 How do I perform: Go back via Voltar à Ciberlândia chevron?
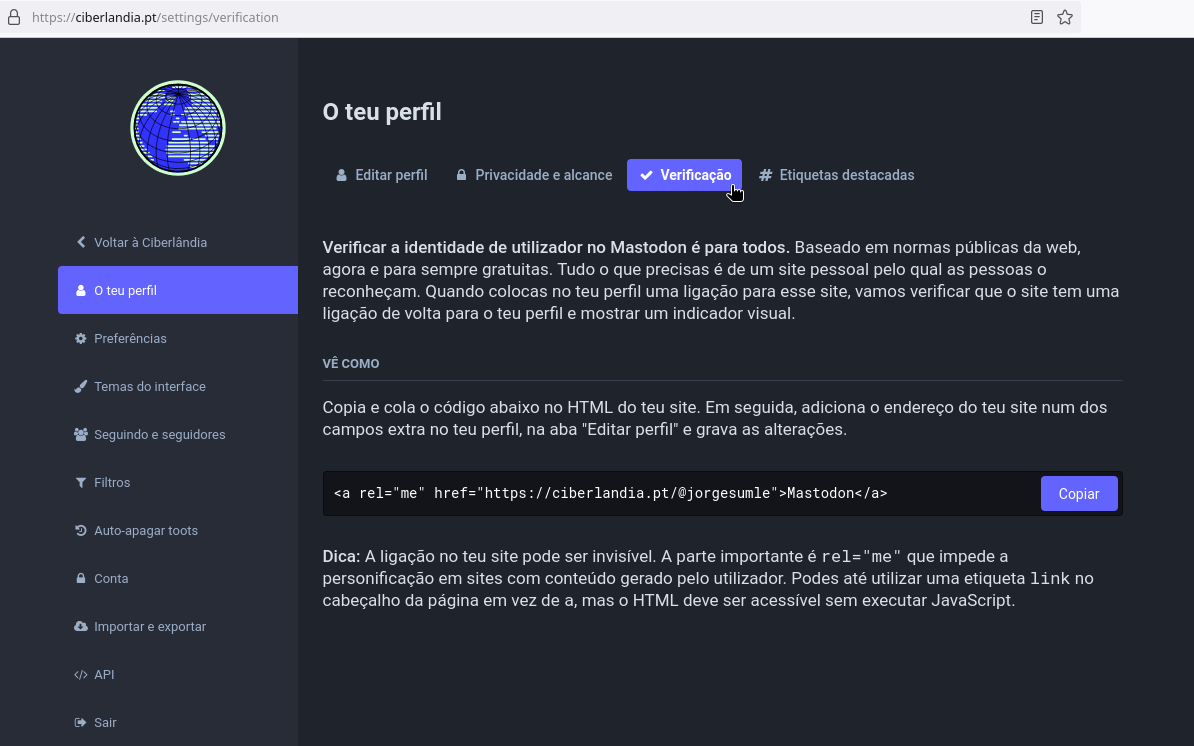pos(81,243)
